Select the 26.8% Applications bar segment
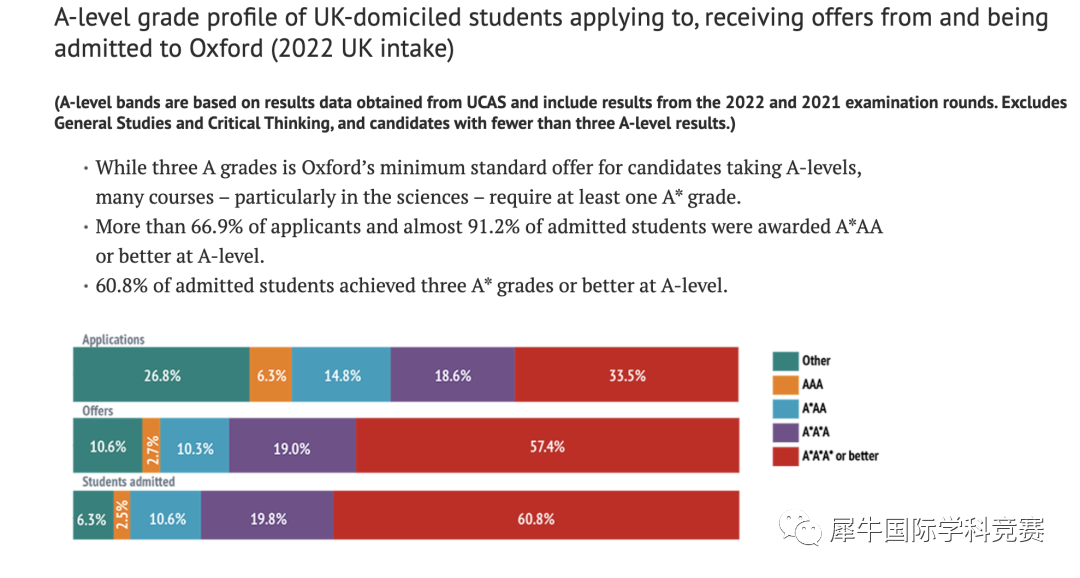Screen dimensions: 1080x578 (161, 375)
